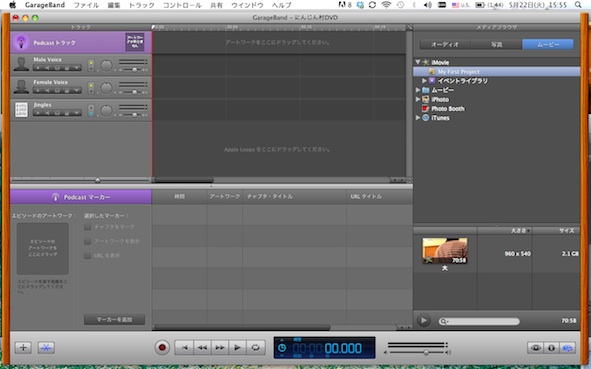This screenshot has height=369, width=591.
Task: Start playback with the play button
Action: (x=237, y=348)
